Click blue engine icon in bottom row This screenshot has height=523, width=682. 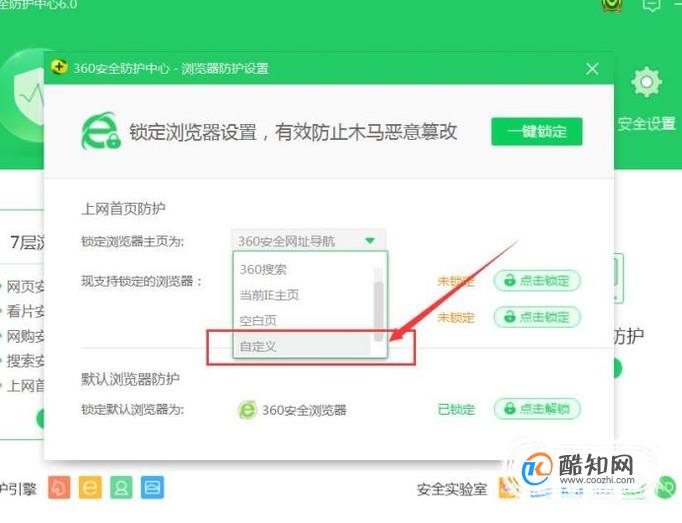152,487
